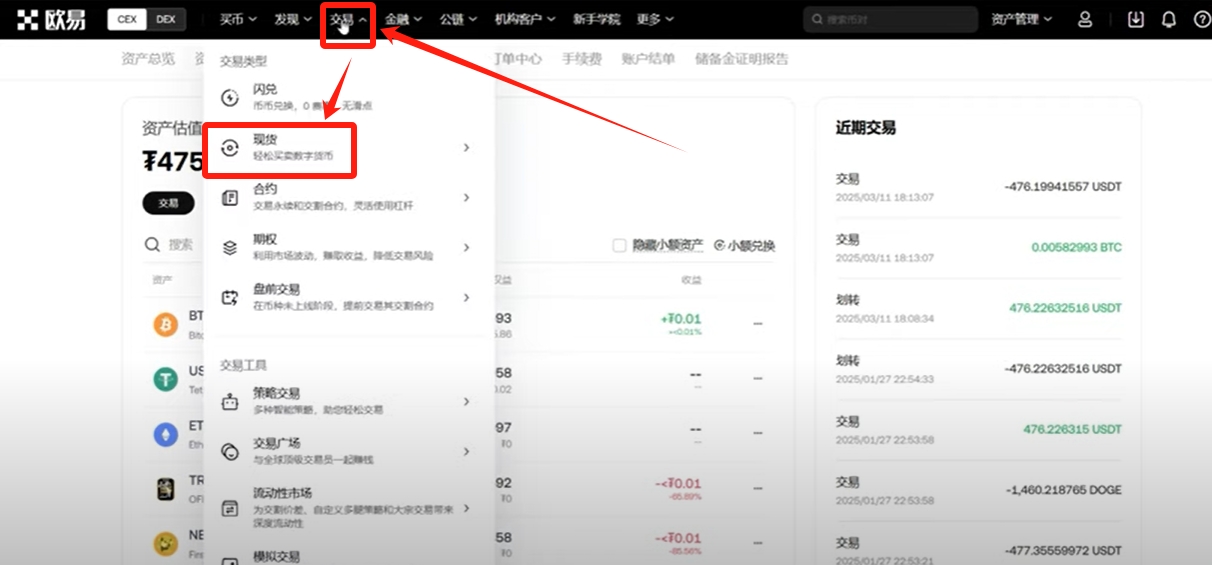
Task: Open the 金融 dropdown
Action: click(403, 19)
